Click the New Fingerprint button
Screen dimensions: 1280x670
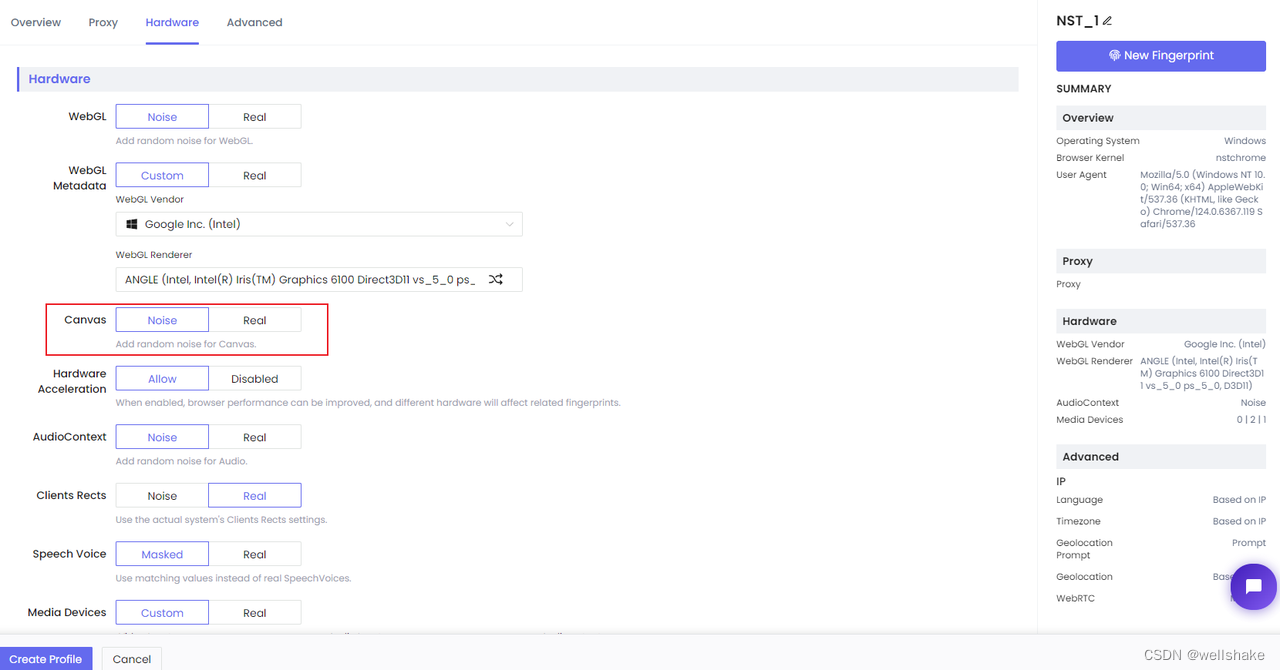point(1161,56)
